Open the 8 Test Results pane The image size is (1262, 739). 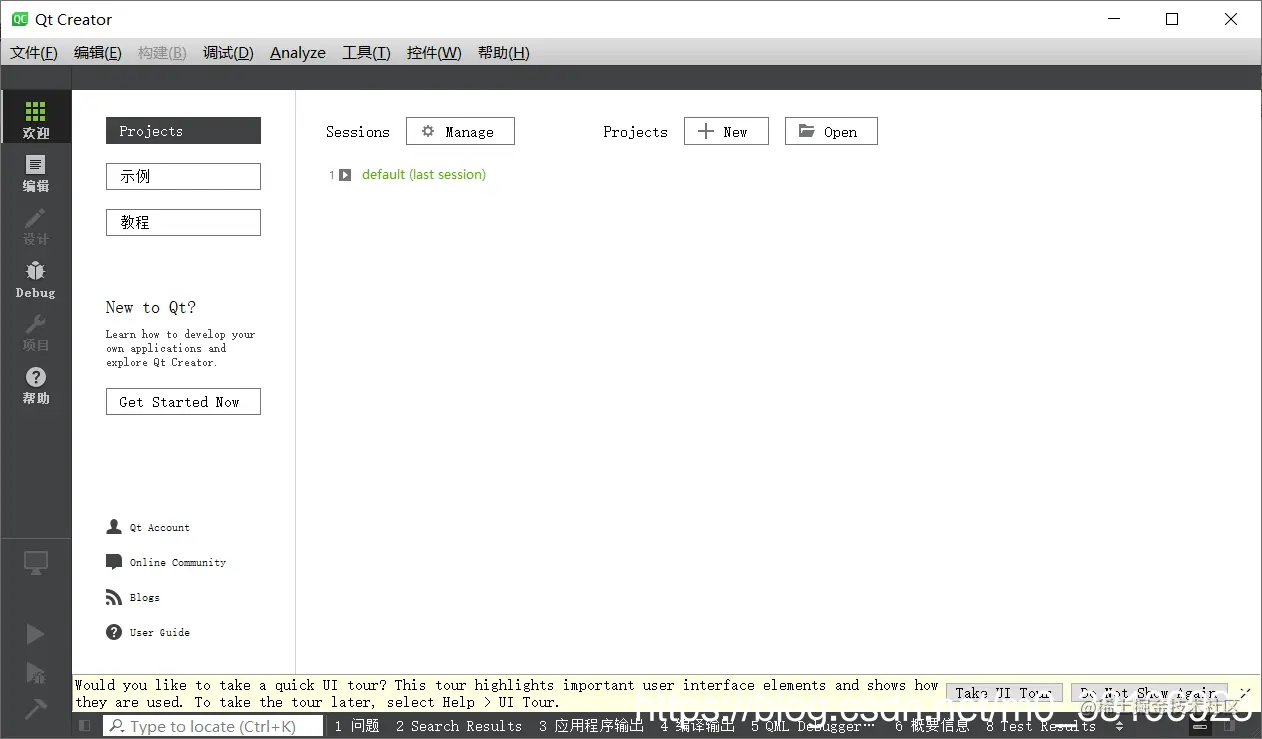(x=1041, y=726)
